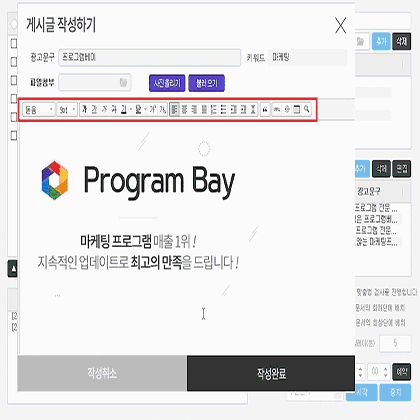Open the font family dropdown

coord(39,109)
